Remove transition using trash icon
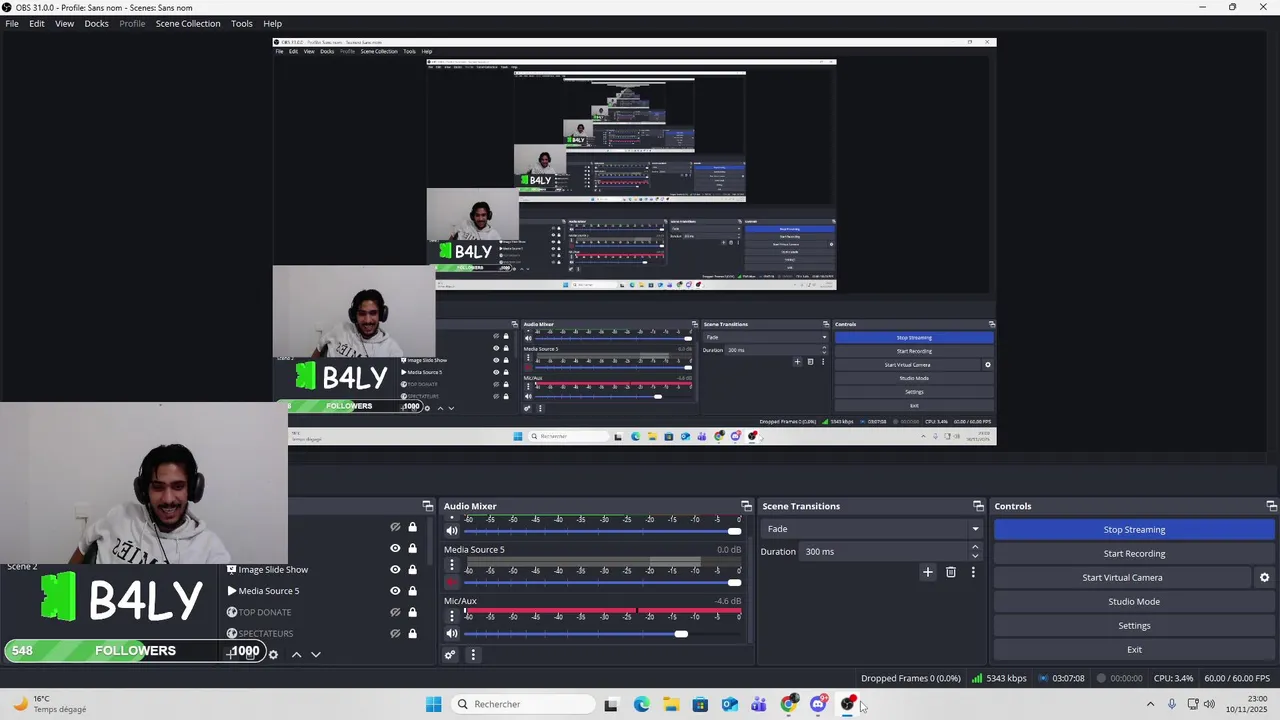This screenshot has height=720, width=1280. tap(951, 572)
